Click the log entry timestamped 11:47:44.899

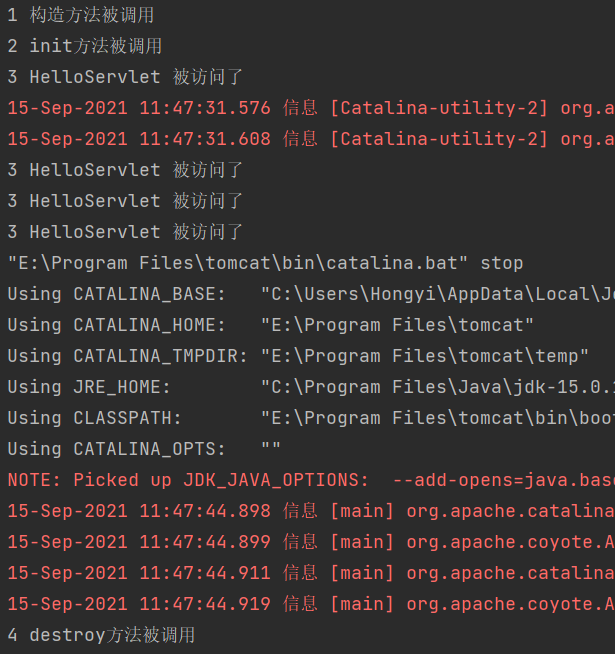coord(139,543)
